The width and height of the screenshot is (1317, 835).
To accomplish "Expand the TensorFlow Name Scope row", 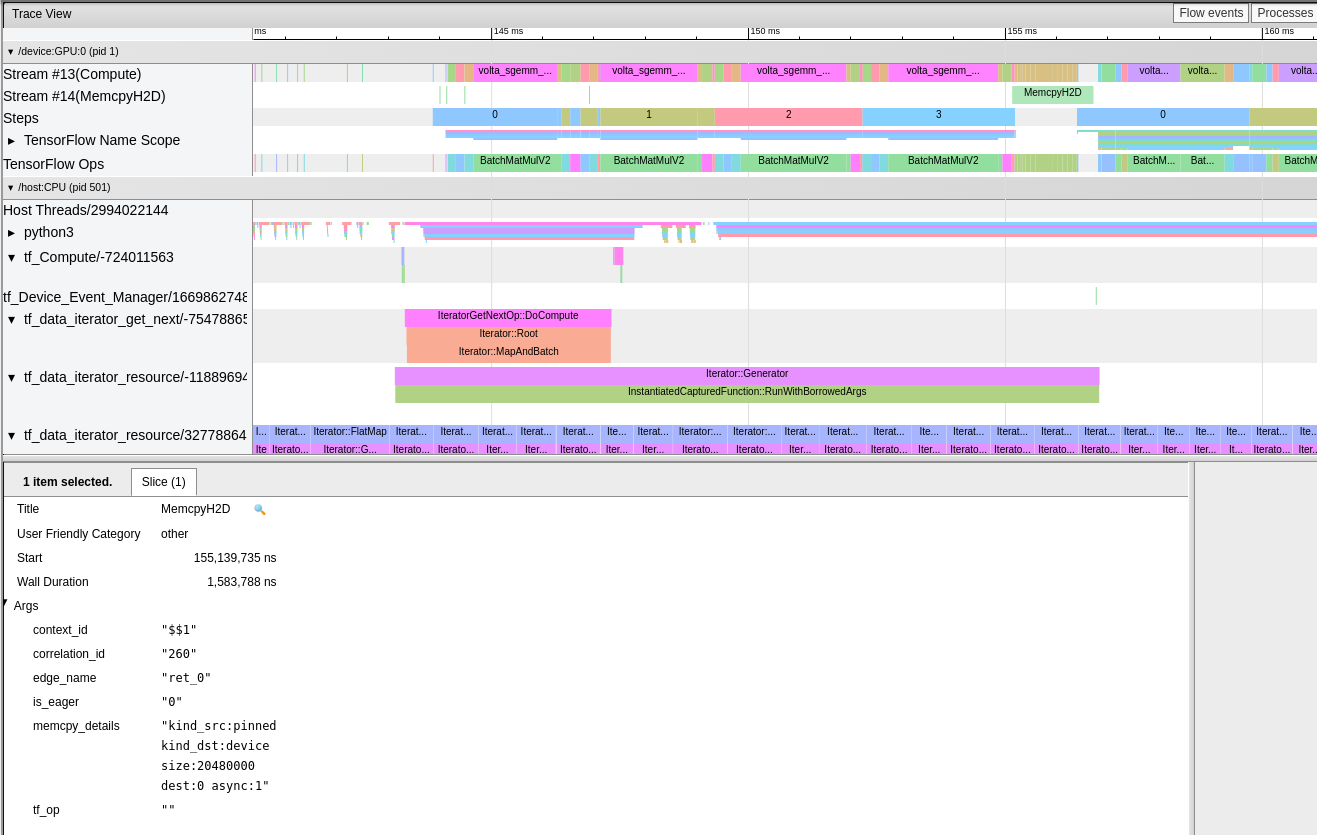I will 12,140.
